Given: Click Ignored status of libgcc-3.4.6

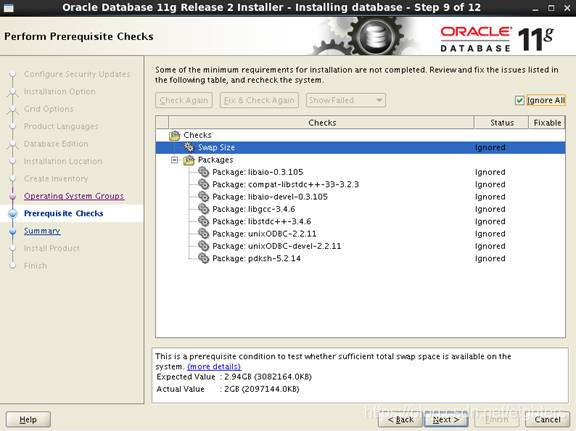Looking at the screenshot, I should (x=490, y=209).
